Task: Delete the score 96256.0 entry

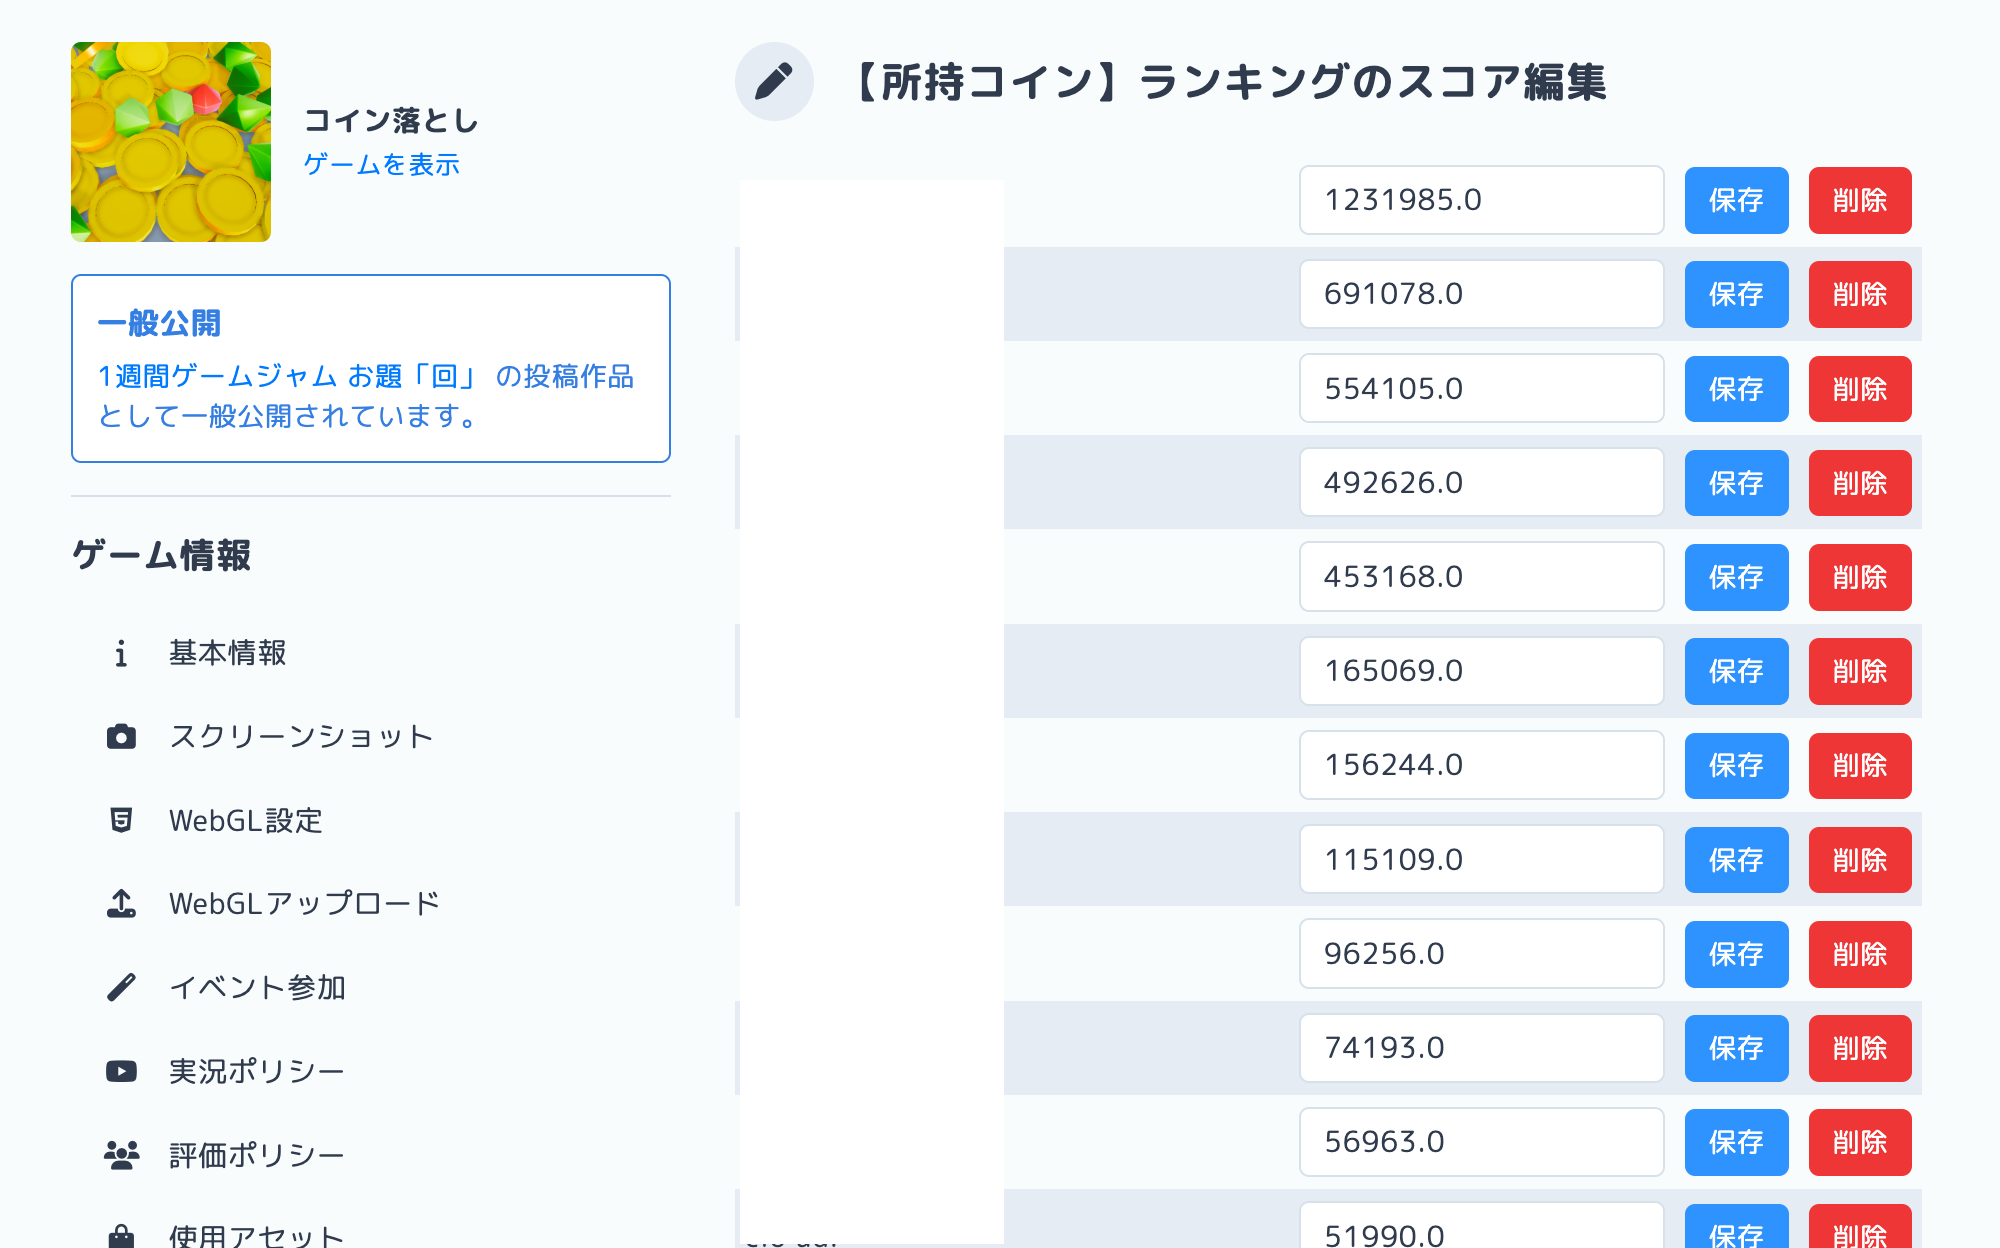Action: (x=1860, y=954)
